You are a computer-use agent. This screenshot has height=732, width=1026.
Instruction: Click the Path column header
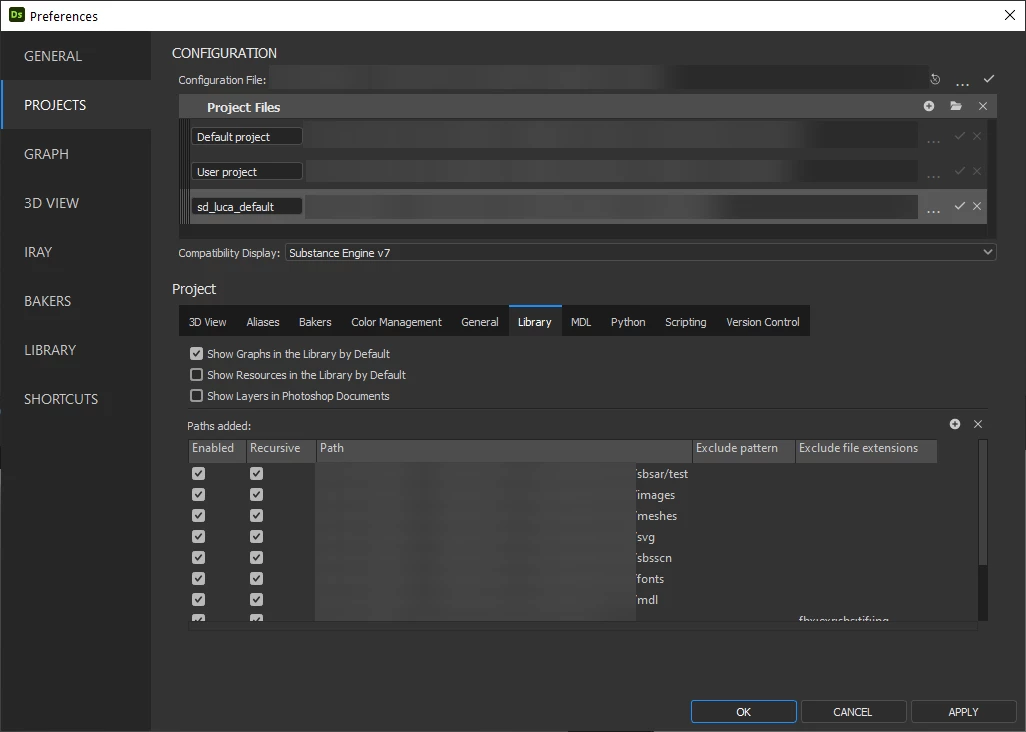click(504, 449)
